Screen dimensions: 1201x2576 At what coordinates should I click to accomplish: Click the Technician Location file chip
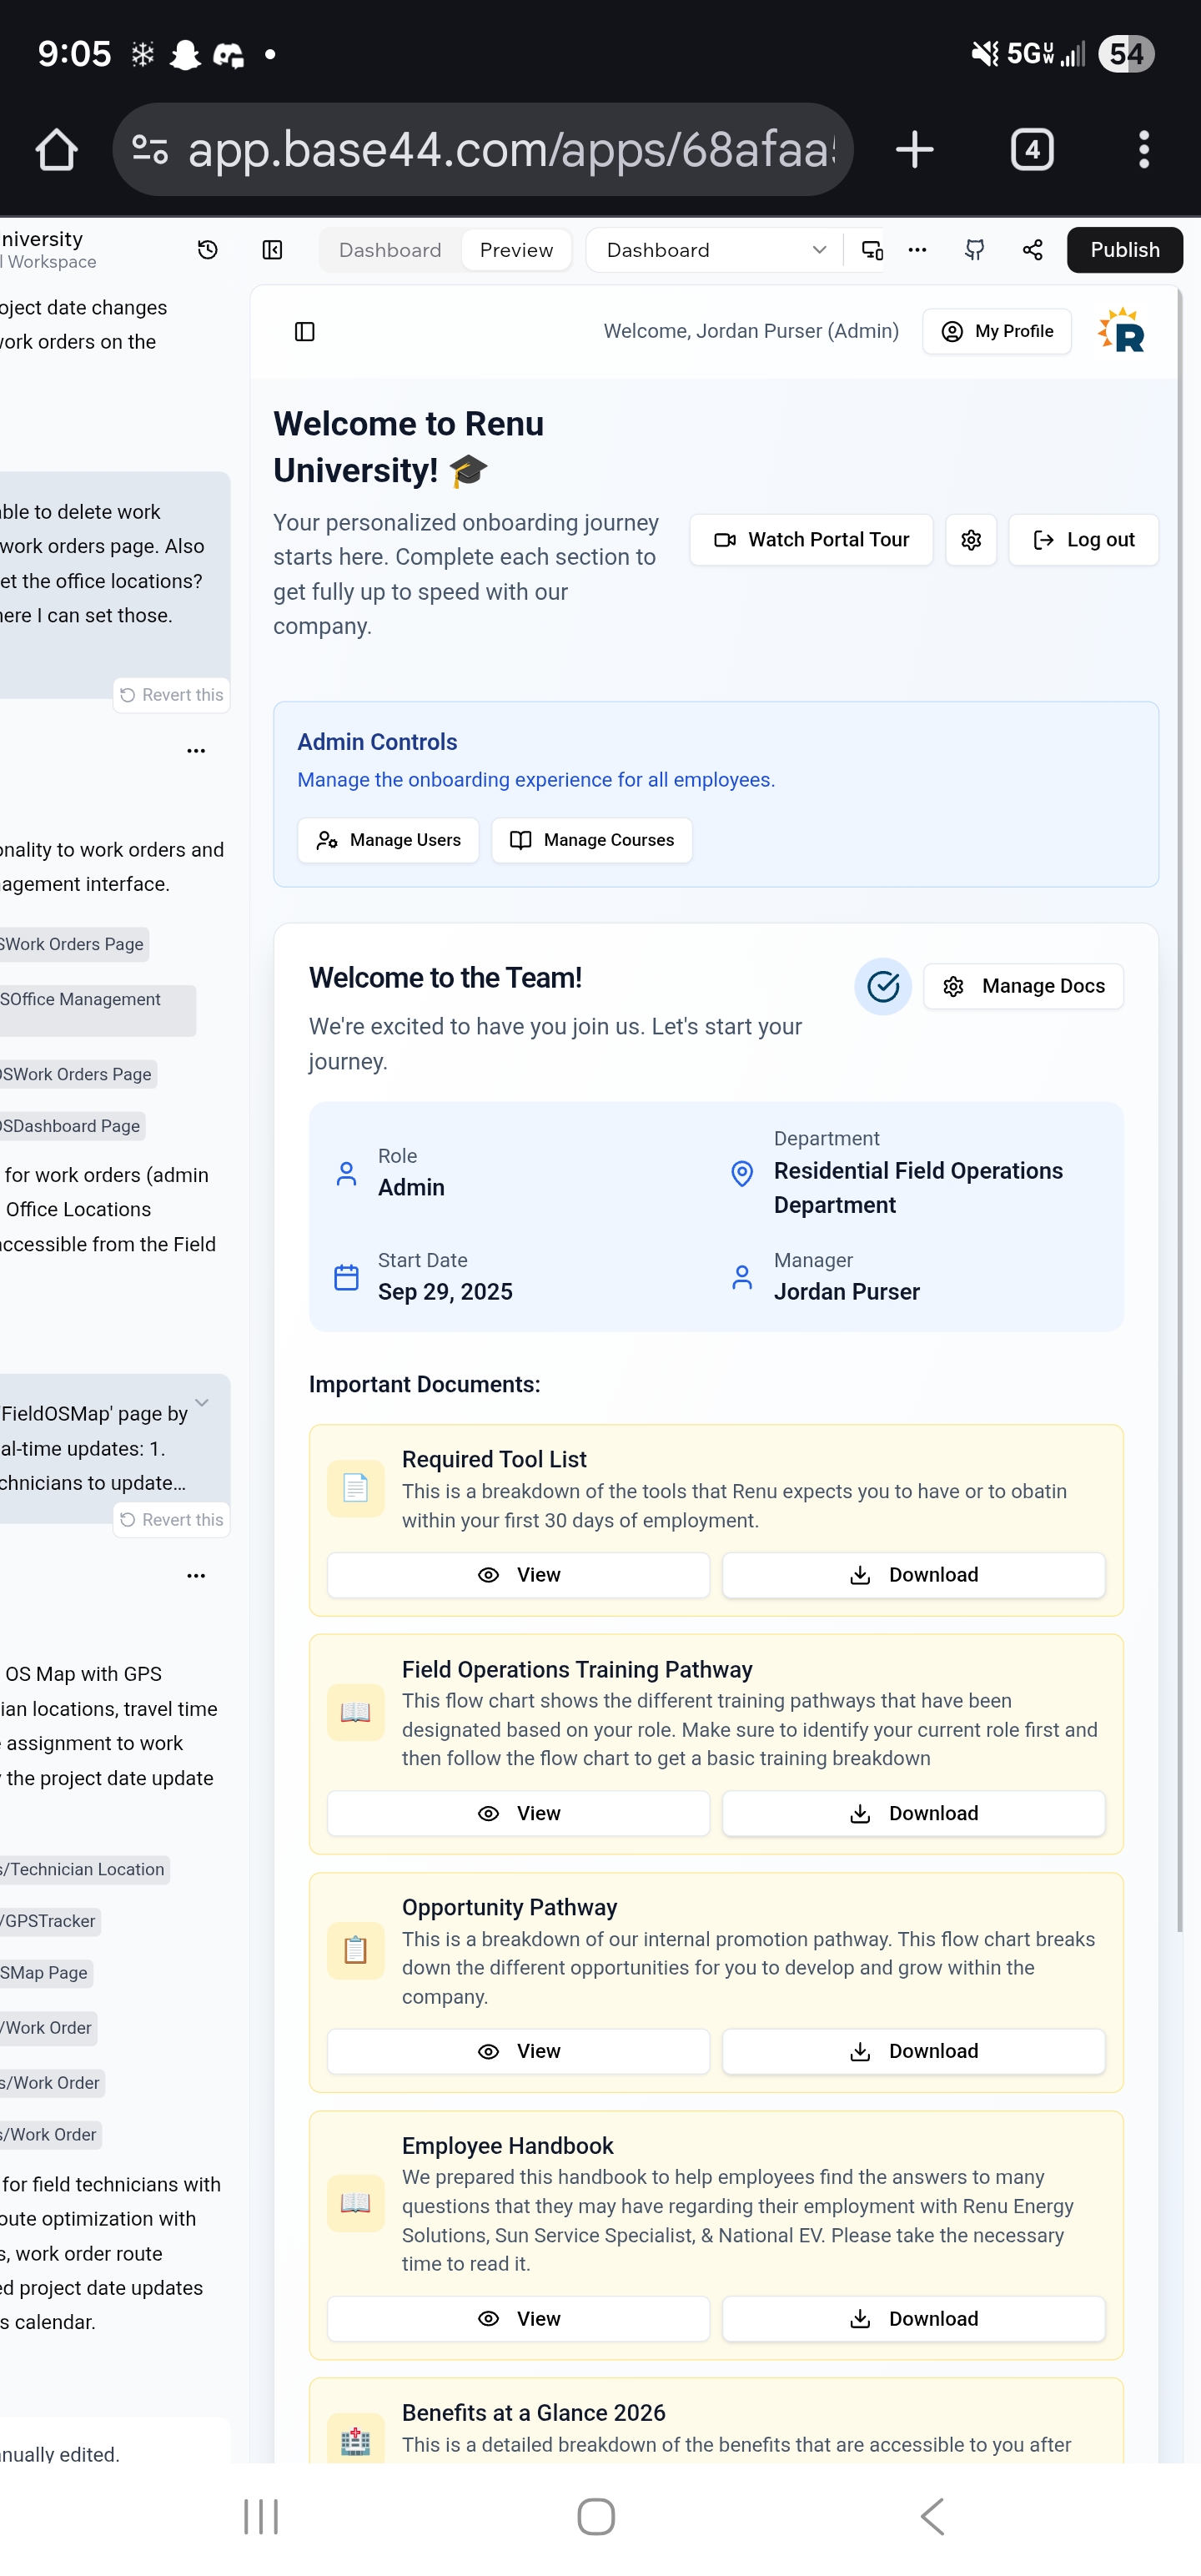tap(85, 1870)
